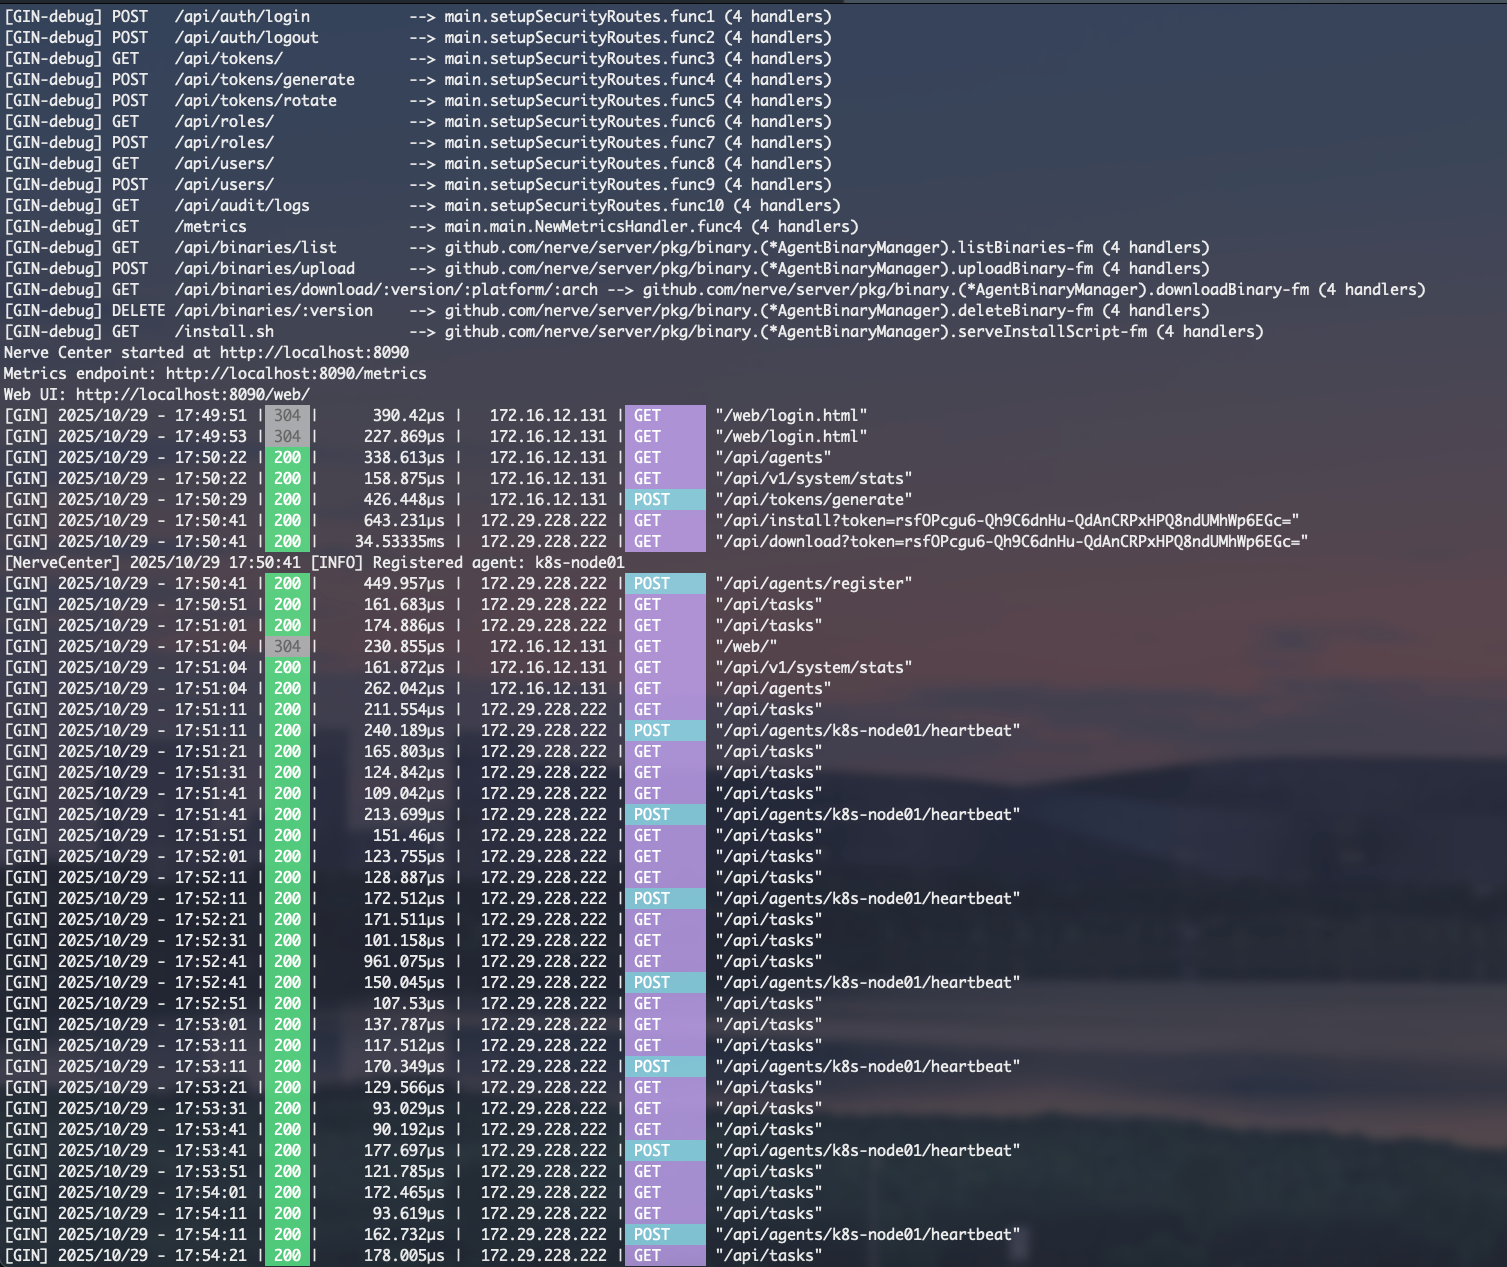The image size is (1507, 1267).
Task: Click the '961.075µs' latency value
Action: 404,961
